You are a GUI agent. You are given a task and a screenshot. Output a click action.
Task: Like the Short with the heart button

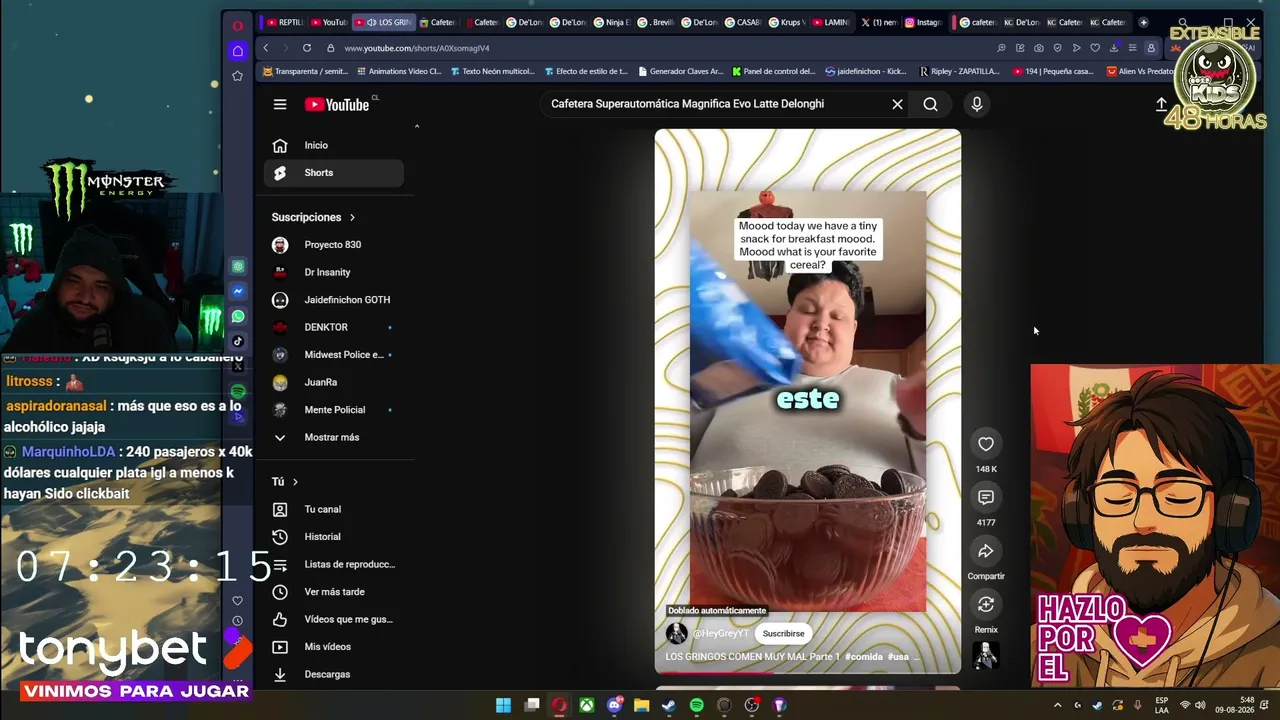click(x=986, y=444)
